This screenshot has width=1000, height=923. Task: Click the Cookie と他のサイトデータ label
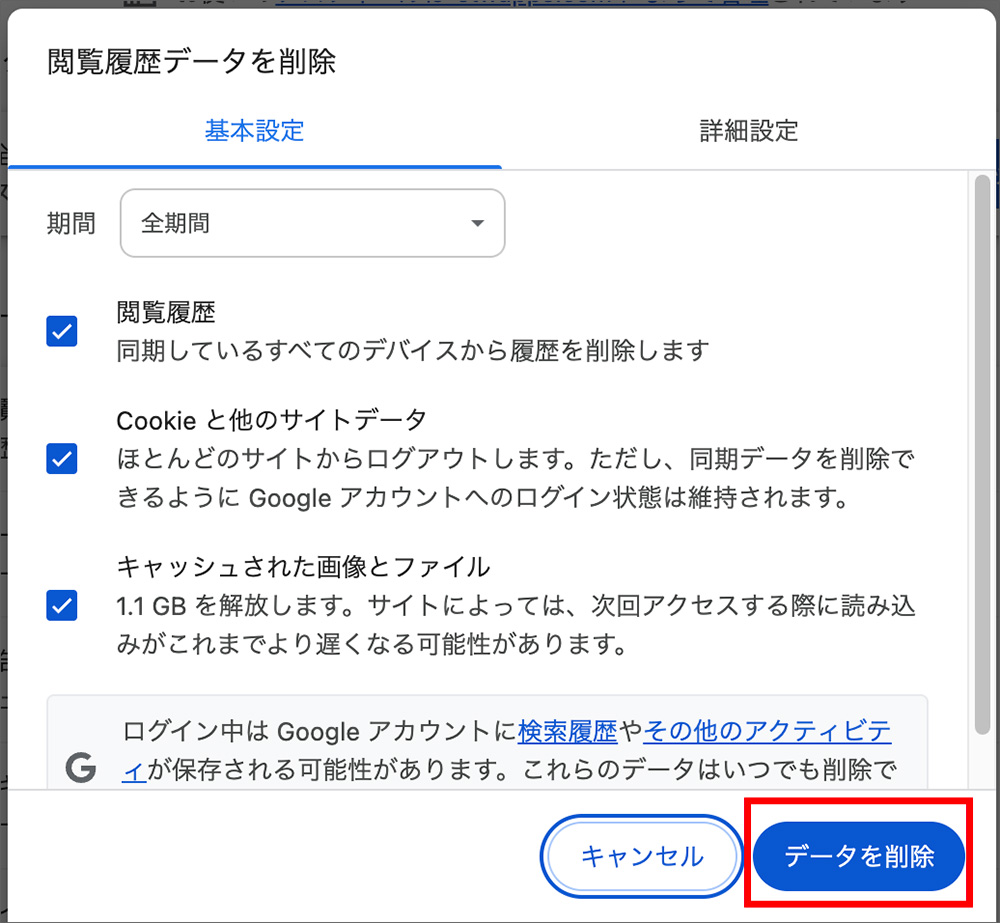click(x=271, y=419)
